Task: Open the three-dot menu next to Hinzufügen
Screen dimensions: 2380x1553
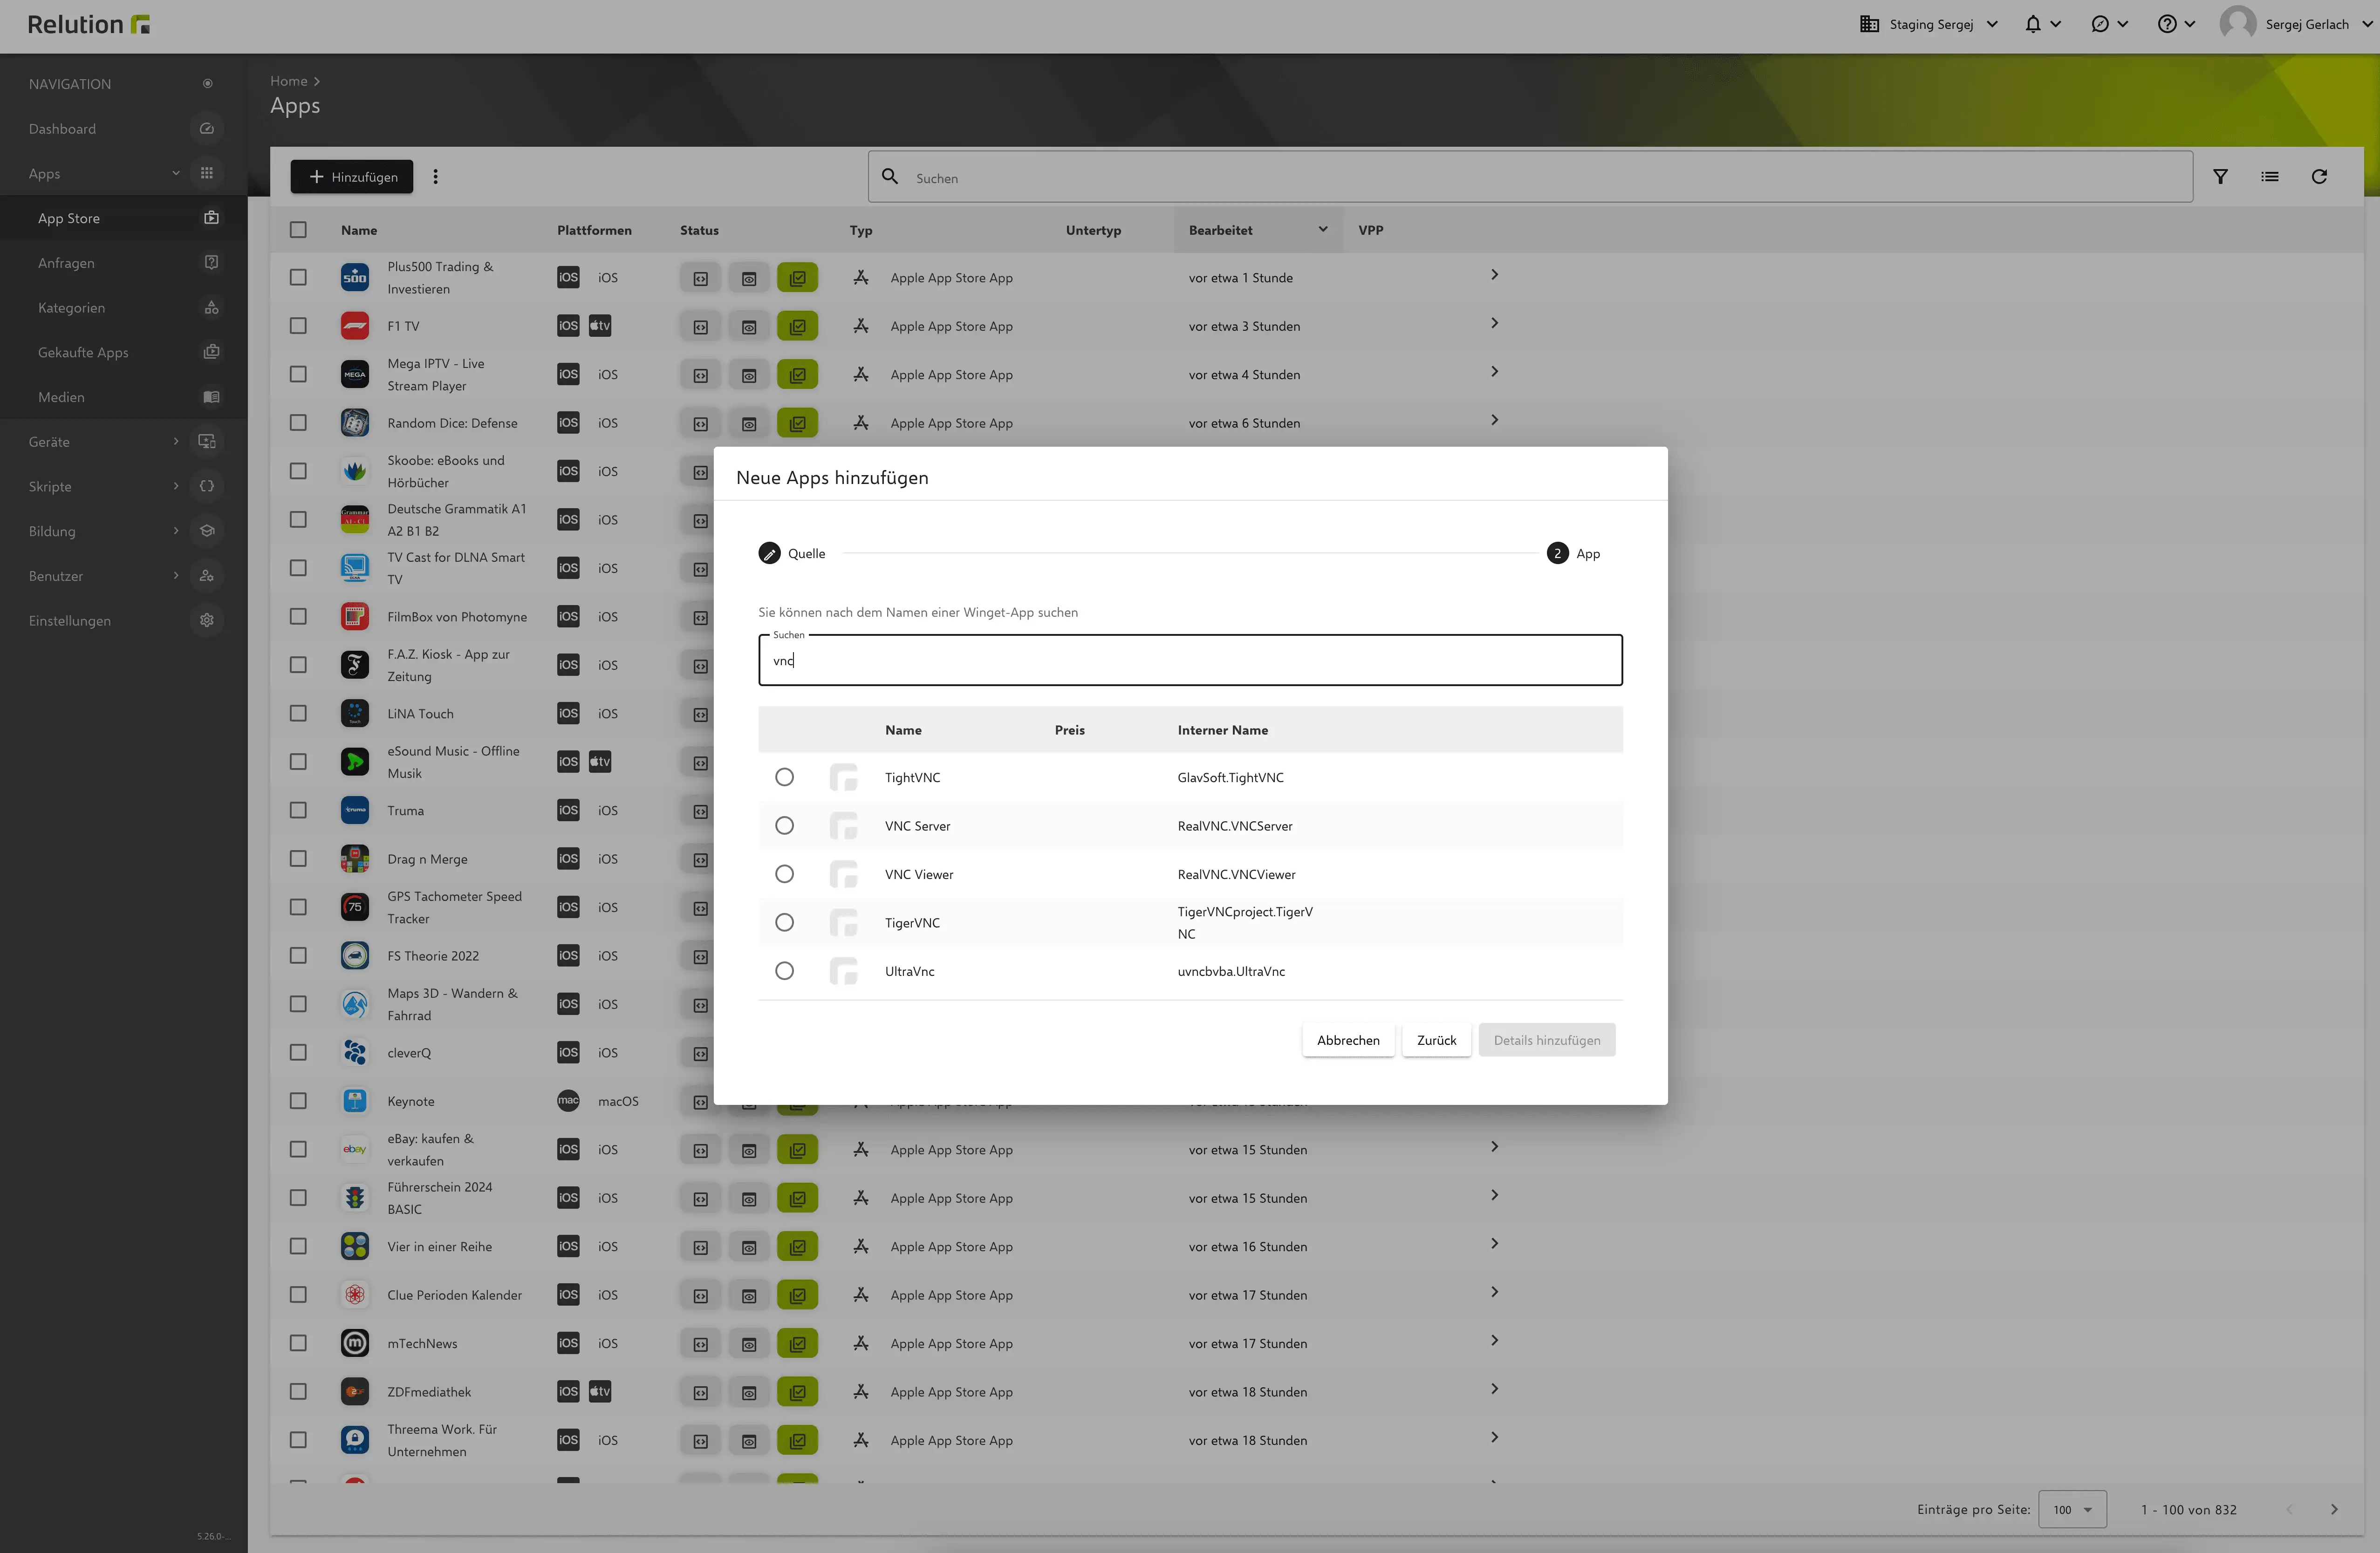Action: (435, 177)
